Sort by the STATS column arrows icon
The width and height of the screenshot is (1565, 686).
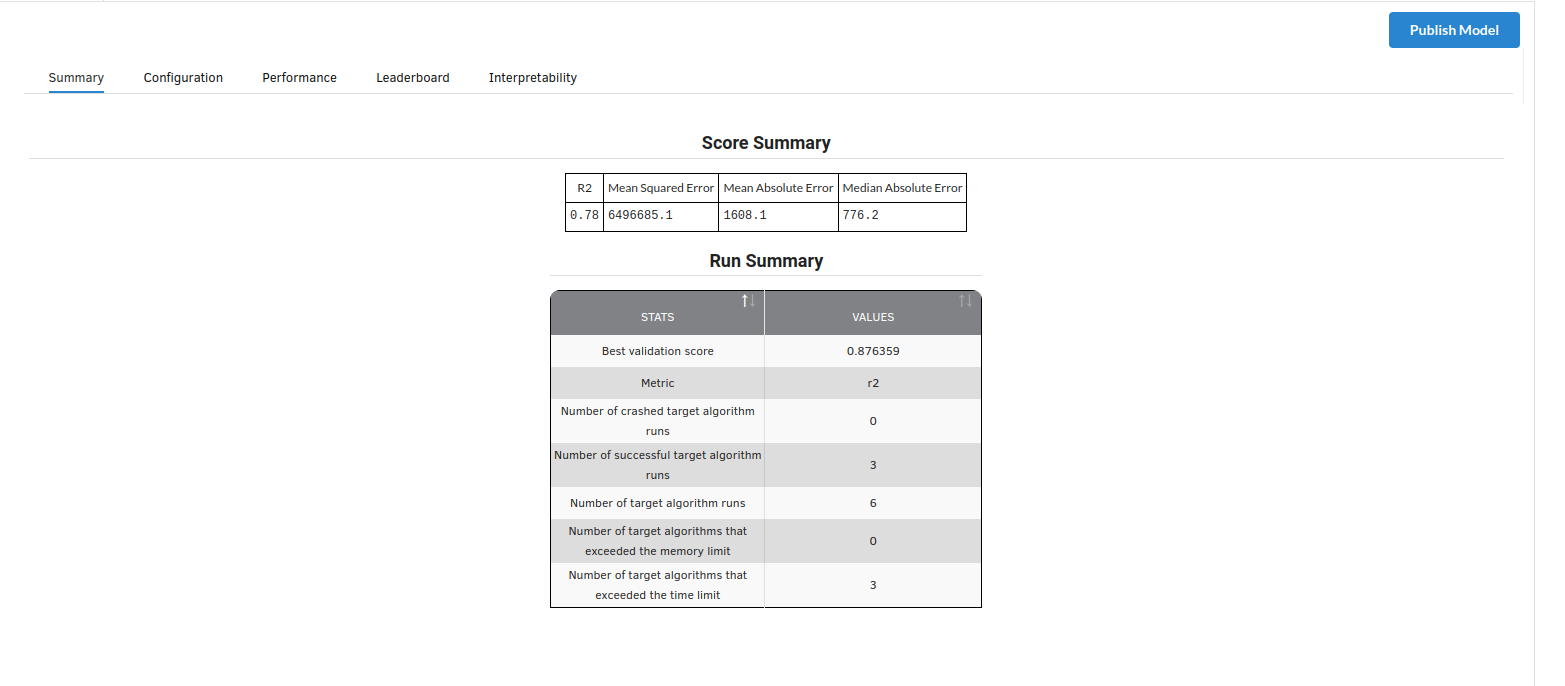(748, 301)
